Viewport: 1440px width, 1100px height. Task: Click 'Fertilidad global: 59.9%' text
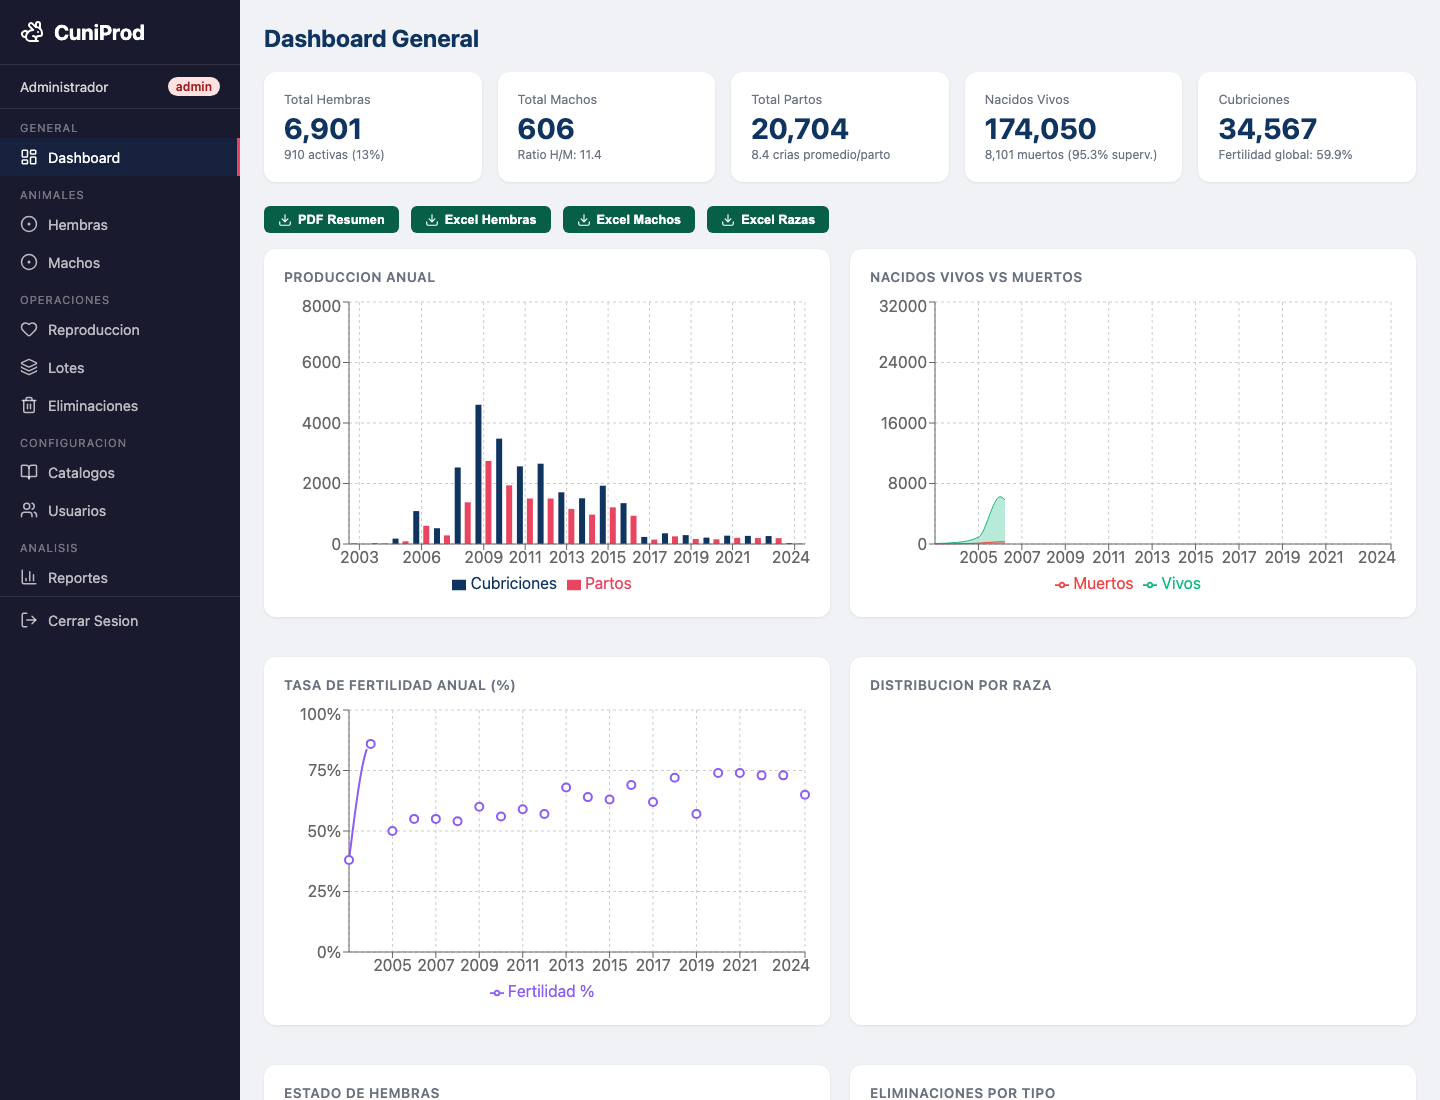(1285, 155)
